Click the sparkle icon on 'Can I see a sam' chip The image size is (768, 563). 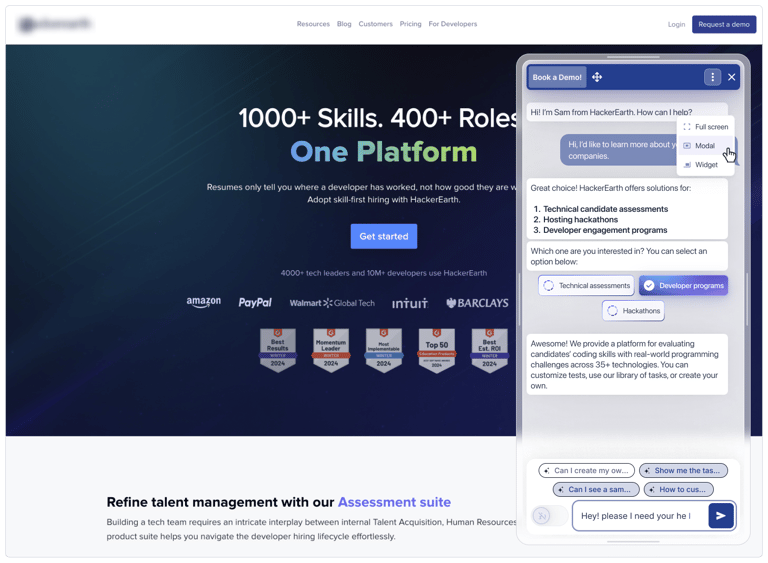point(561,489)
